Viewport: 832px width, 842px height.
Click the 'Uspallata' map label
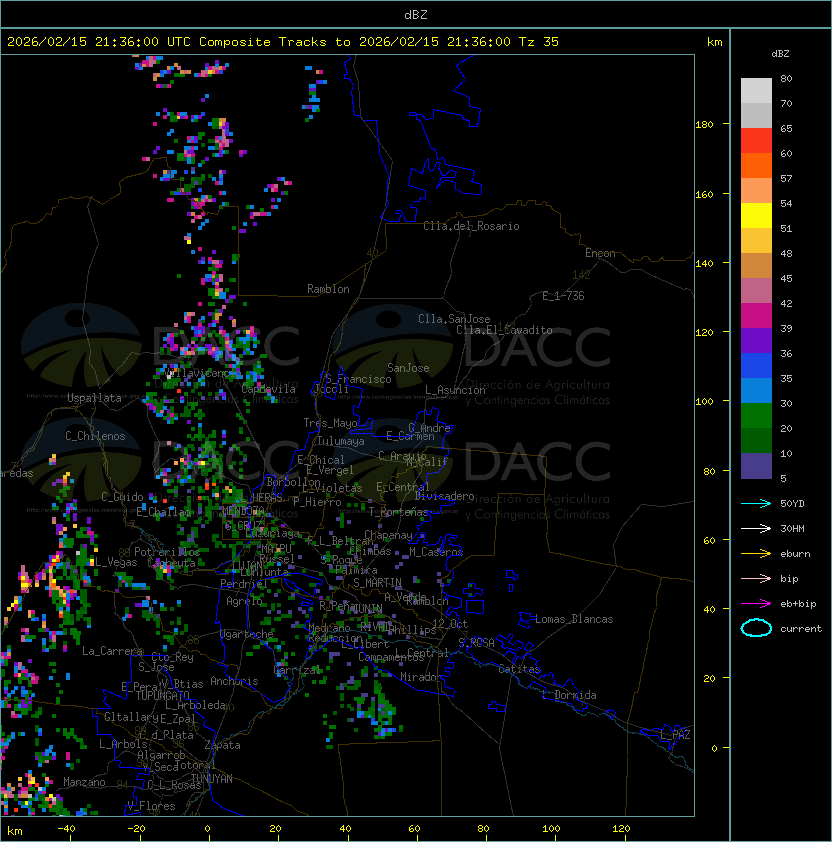[94, 398]
